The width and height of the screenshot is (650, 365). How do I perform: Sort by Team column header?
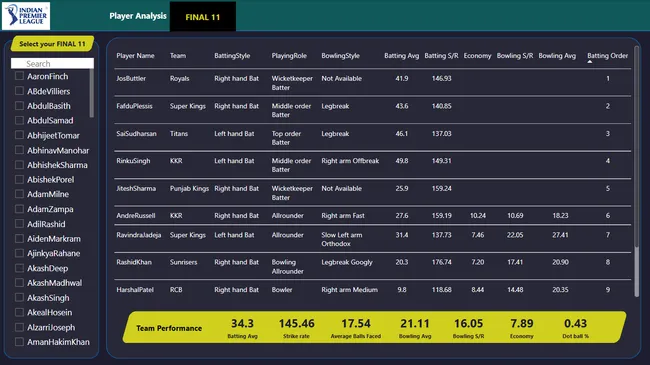coord(178,56)
